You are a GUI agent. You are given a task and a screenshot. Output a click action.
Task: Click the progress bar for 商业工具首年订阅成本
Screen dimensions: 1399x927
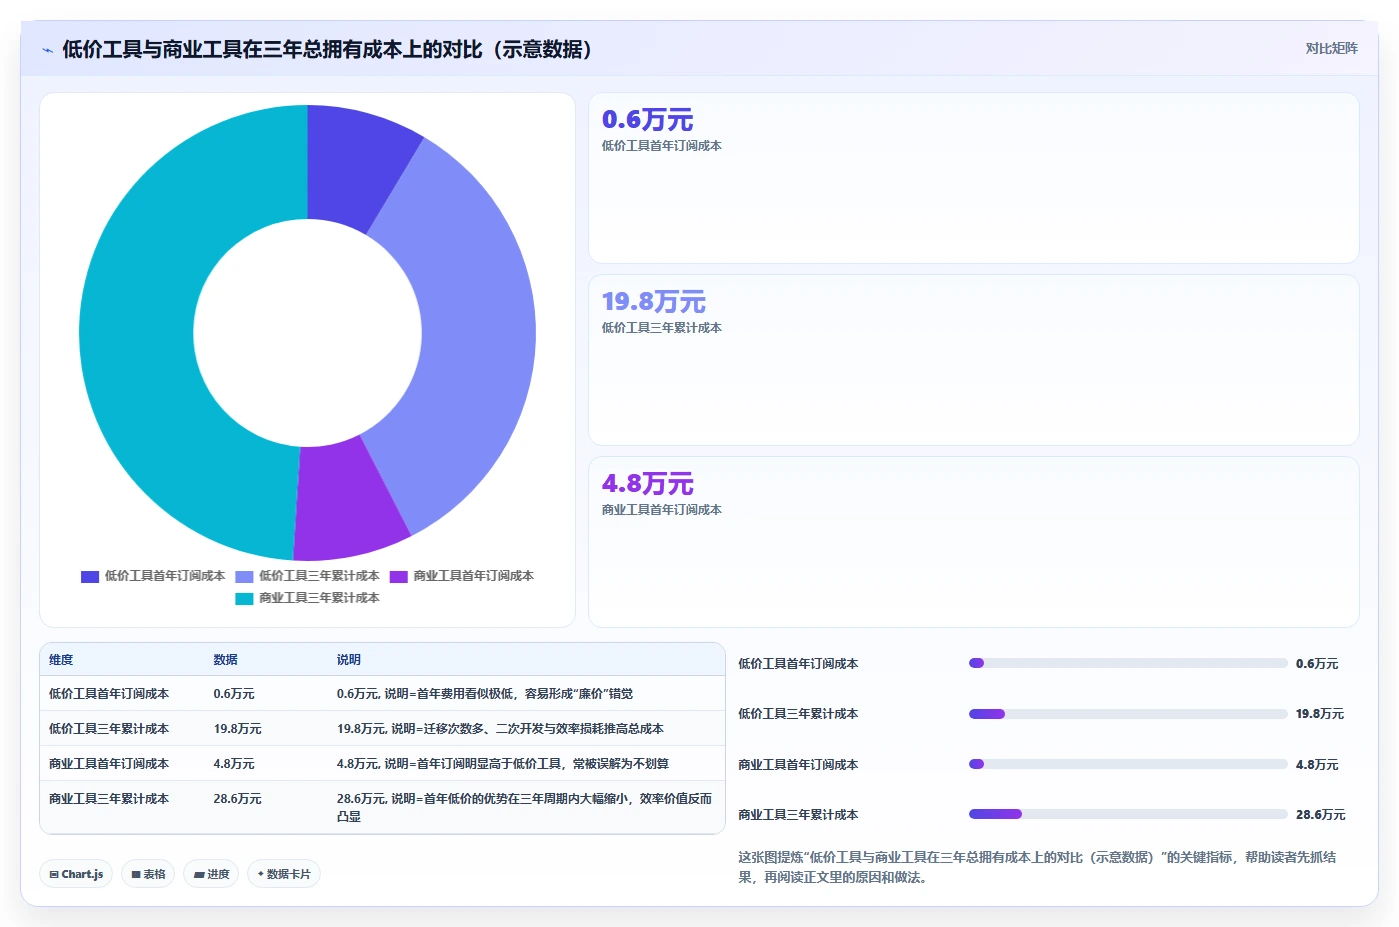click(x=1128, y=764)
